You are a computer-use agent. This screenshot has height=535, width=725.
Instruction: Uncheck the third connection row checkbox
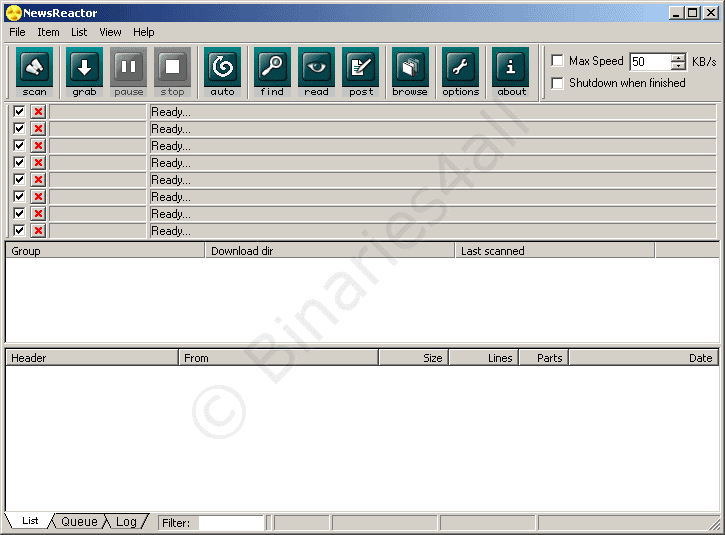point(19,145)
